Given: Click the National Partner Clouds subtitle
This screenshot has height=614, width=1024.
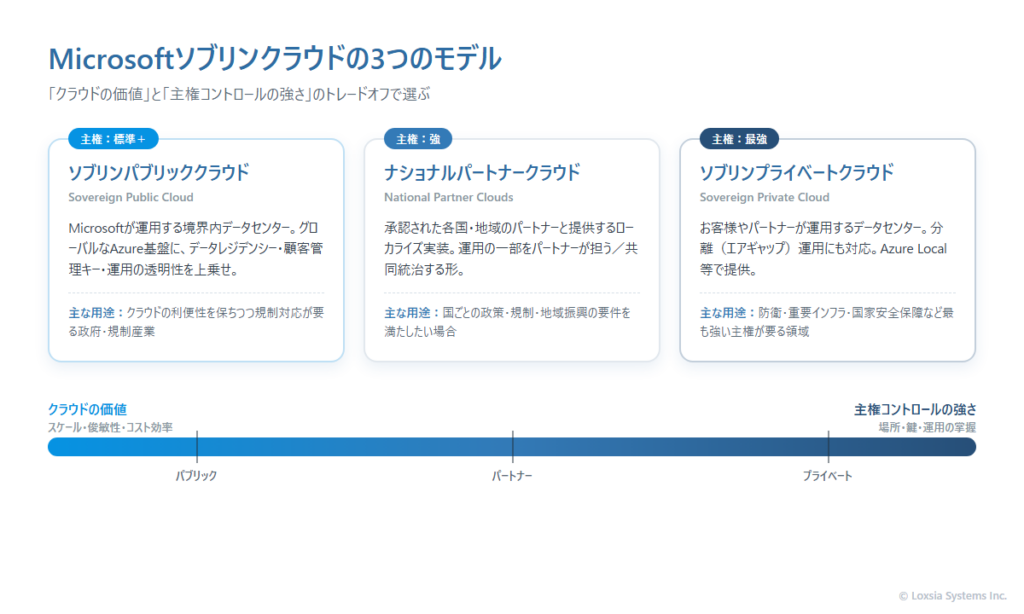Looking at the screenshot, I should [x=449, y=197].
